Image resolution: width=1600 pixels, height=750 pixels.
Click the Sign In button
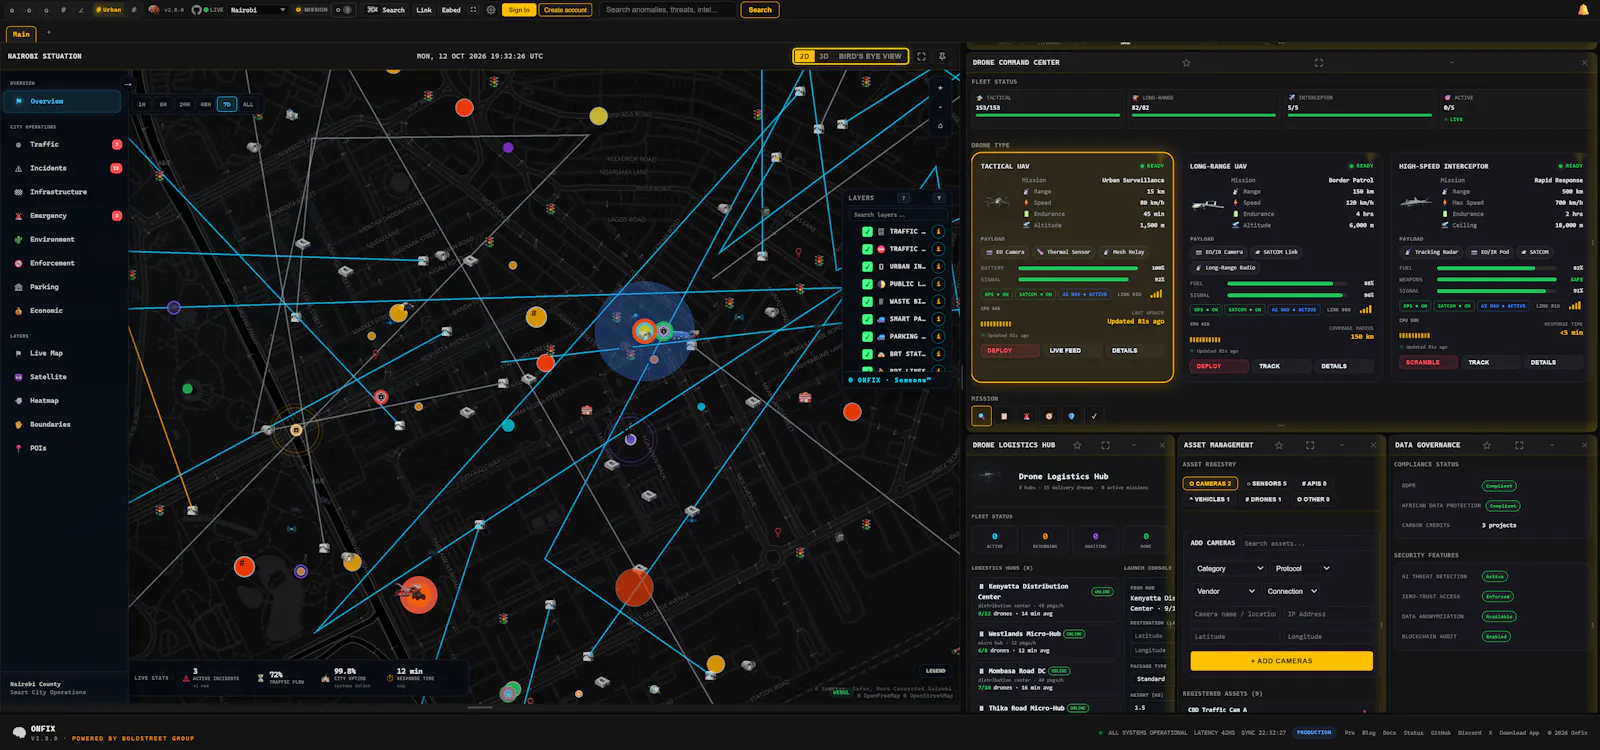point(519,10)
